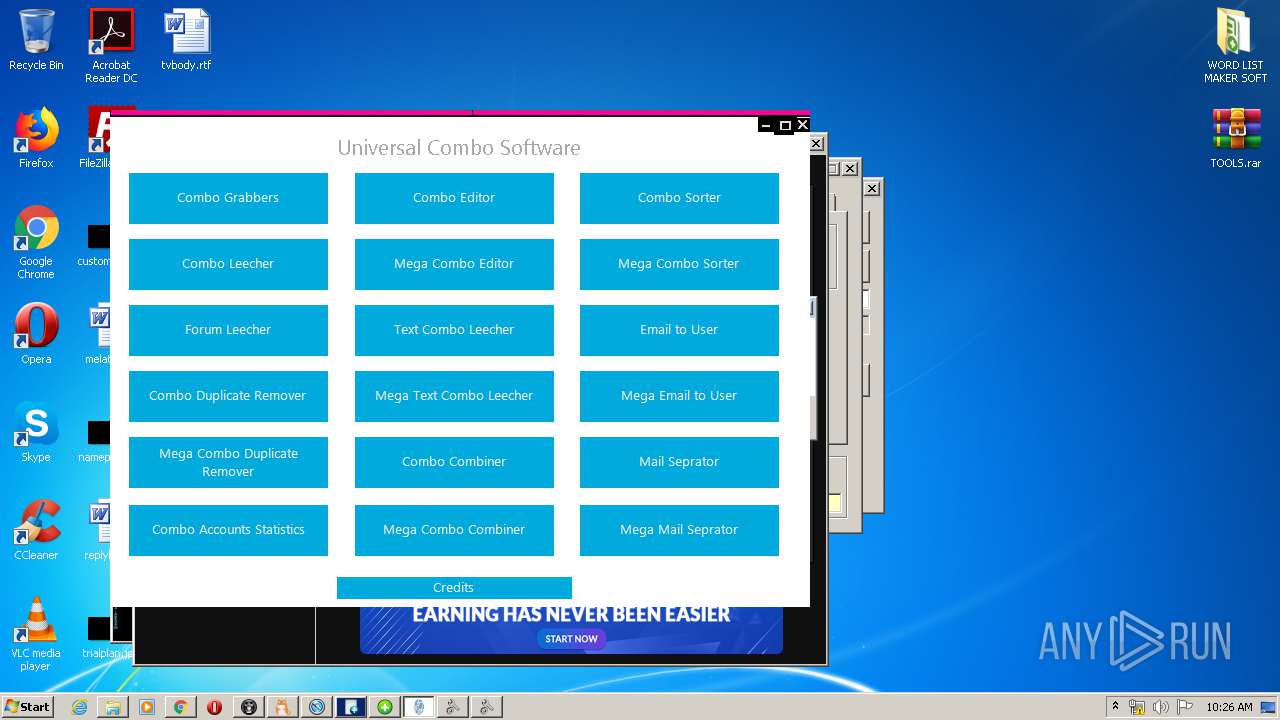Screen dimensions: 1280x720
Task: Open WORD LIST MAKER SOFT folder
Action: tap(1235, 46)
